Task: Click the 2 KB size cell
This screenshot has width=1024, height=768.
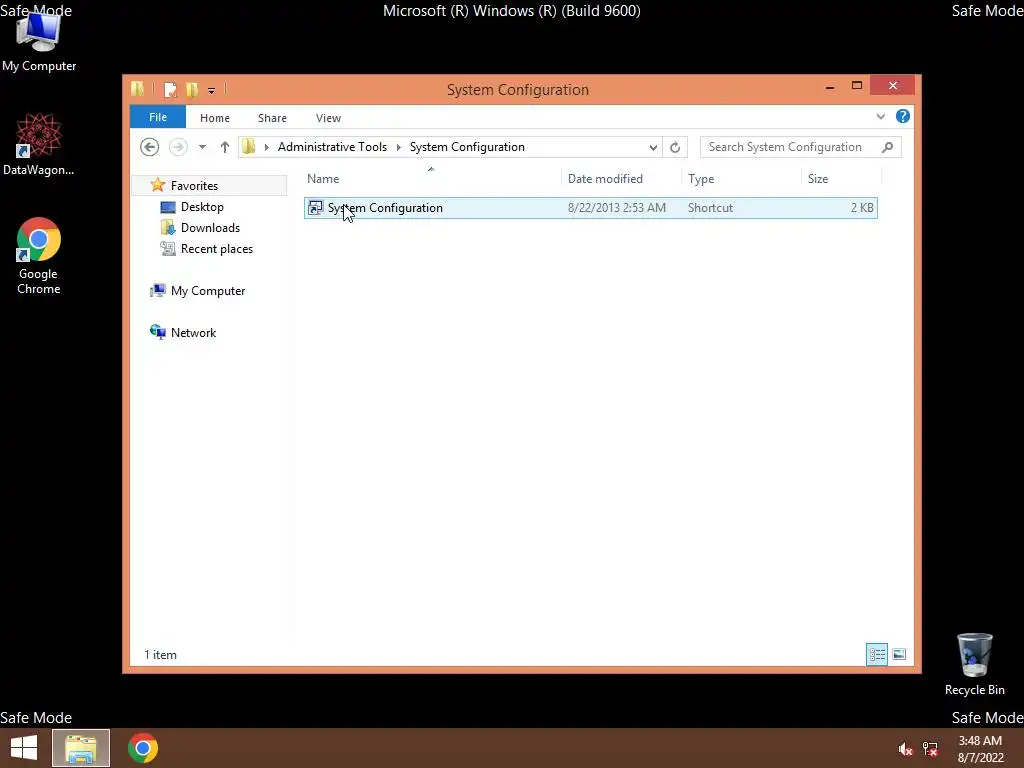Action: pos(861,208)
